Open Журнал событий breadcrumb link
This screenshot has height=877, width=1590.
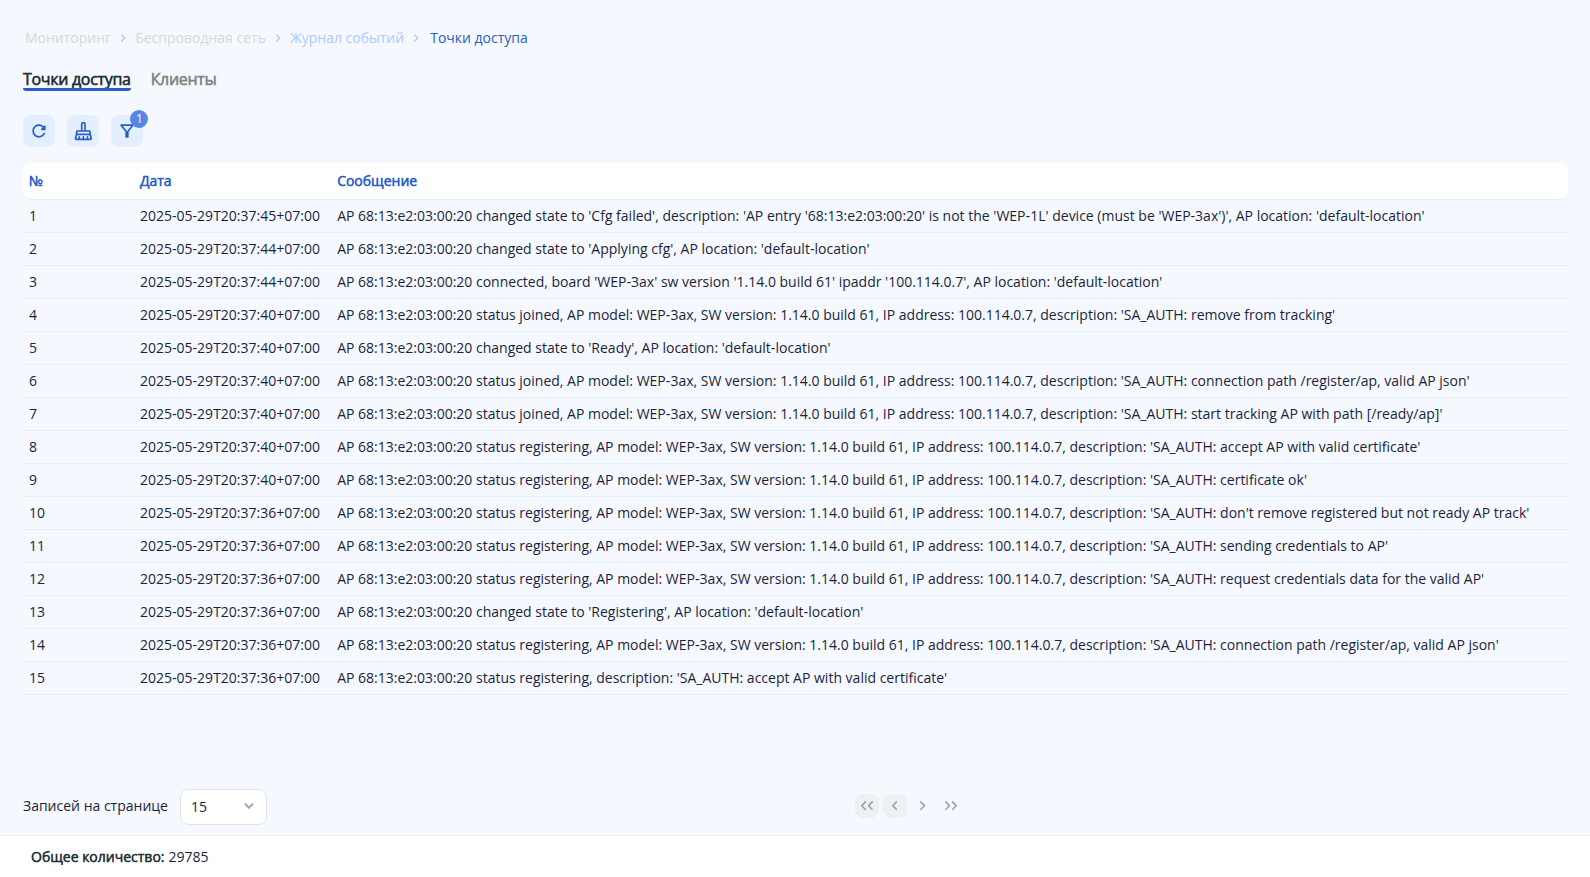tap(347, 38)
